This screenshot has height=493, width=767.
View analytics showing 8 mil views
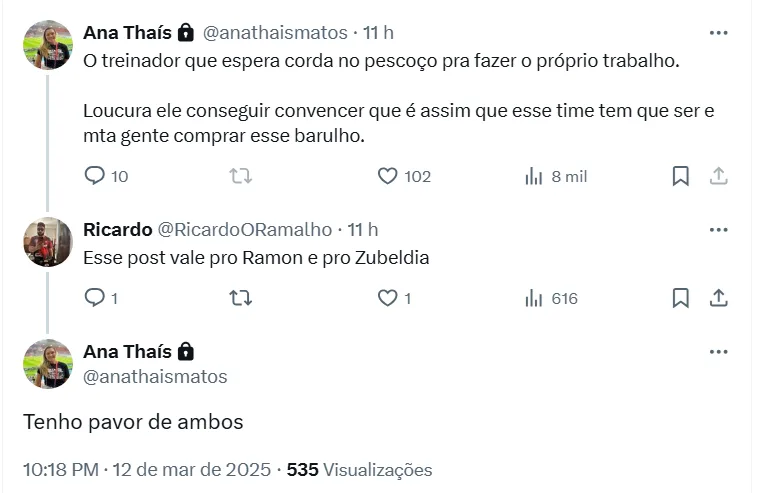tap(534, 177)
